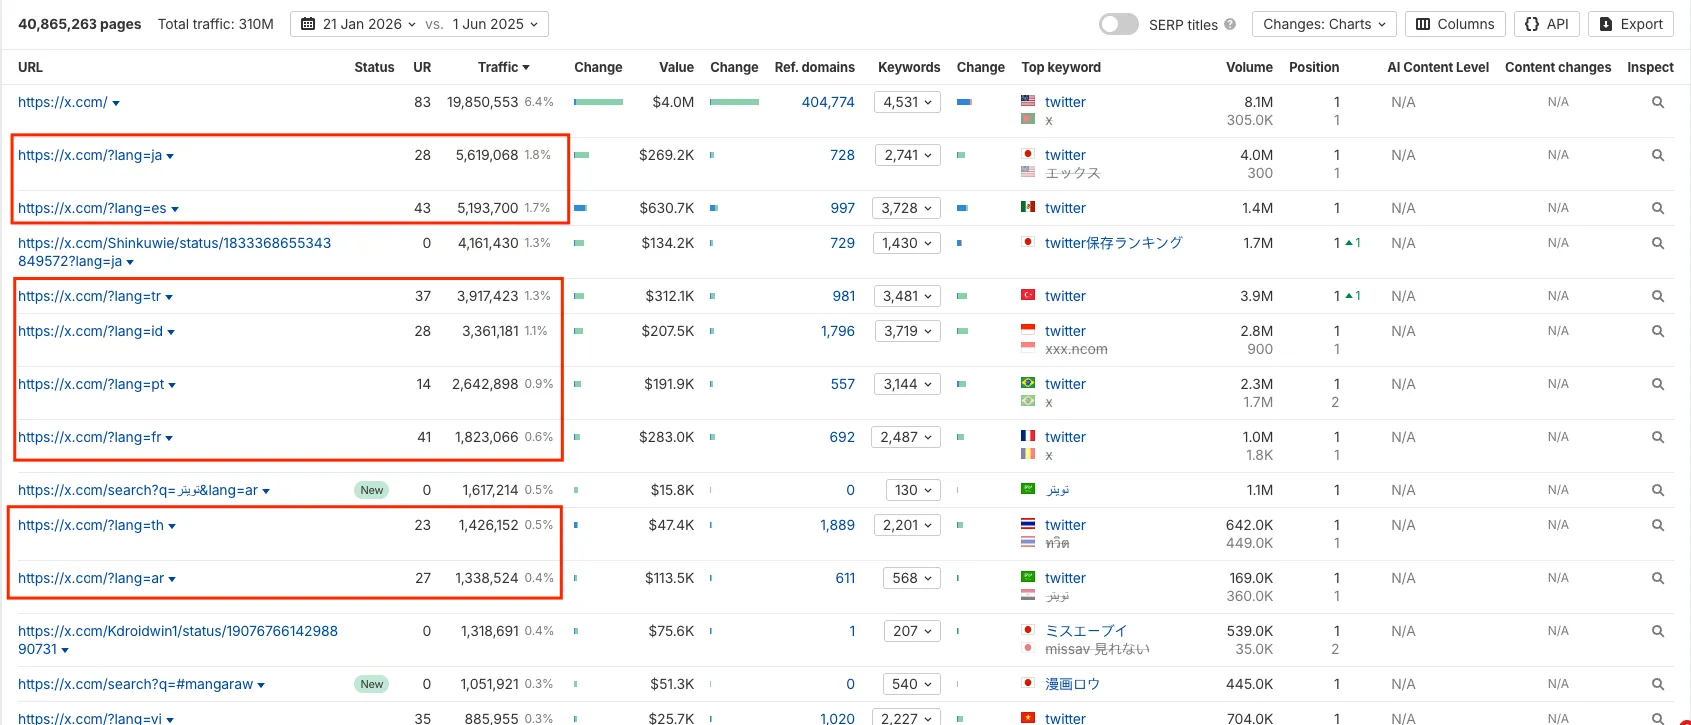Image resolution: width=1691 pixels, height=725 pixels.
Task: Click the traffic change bar for x.com/
Action: [x=598, y=102]
